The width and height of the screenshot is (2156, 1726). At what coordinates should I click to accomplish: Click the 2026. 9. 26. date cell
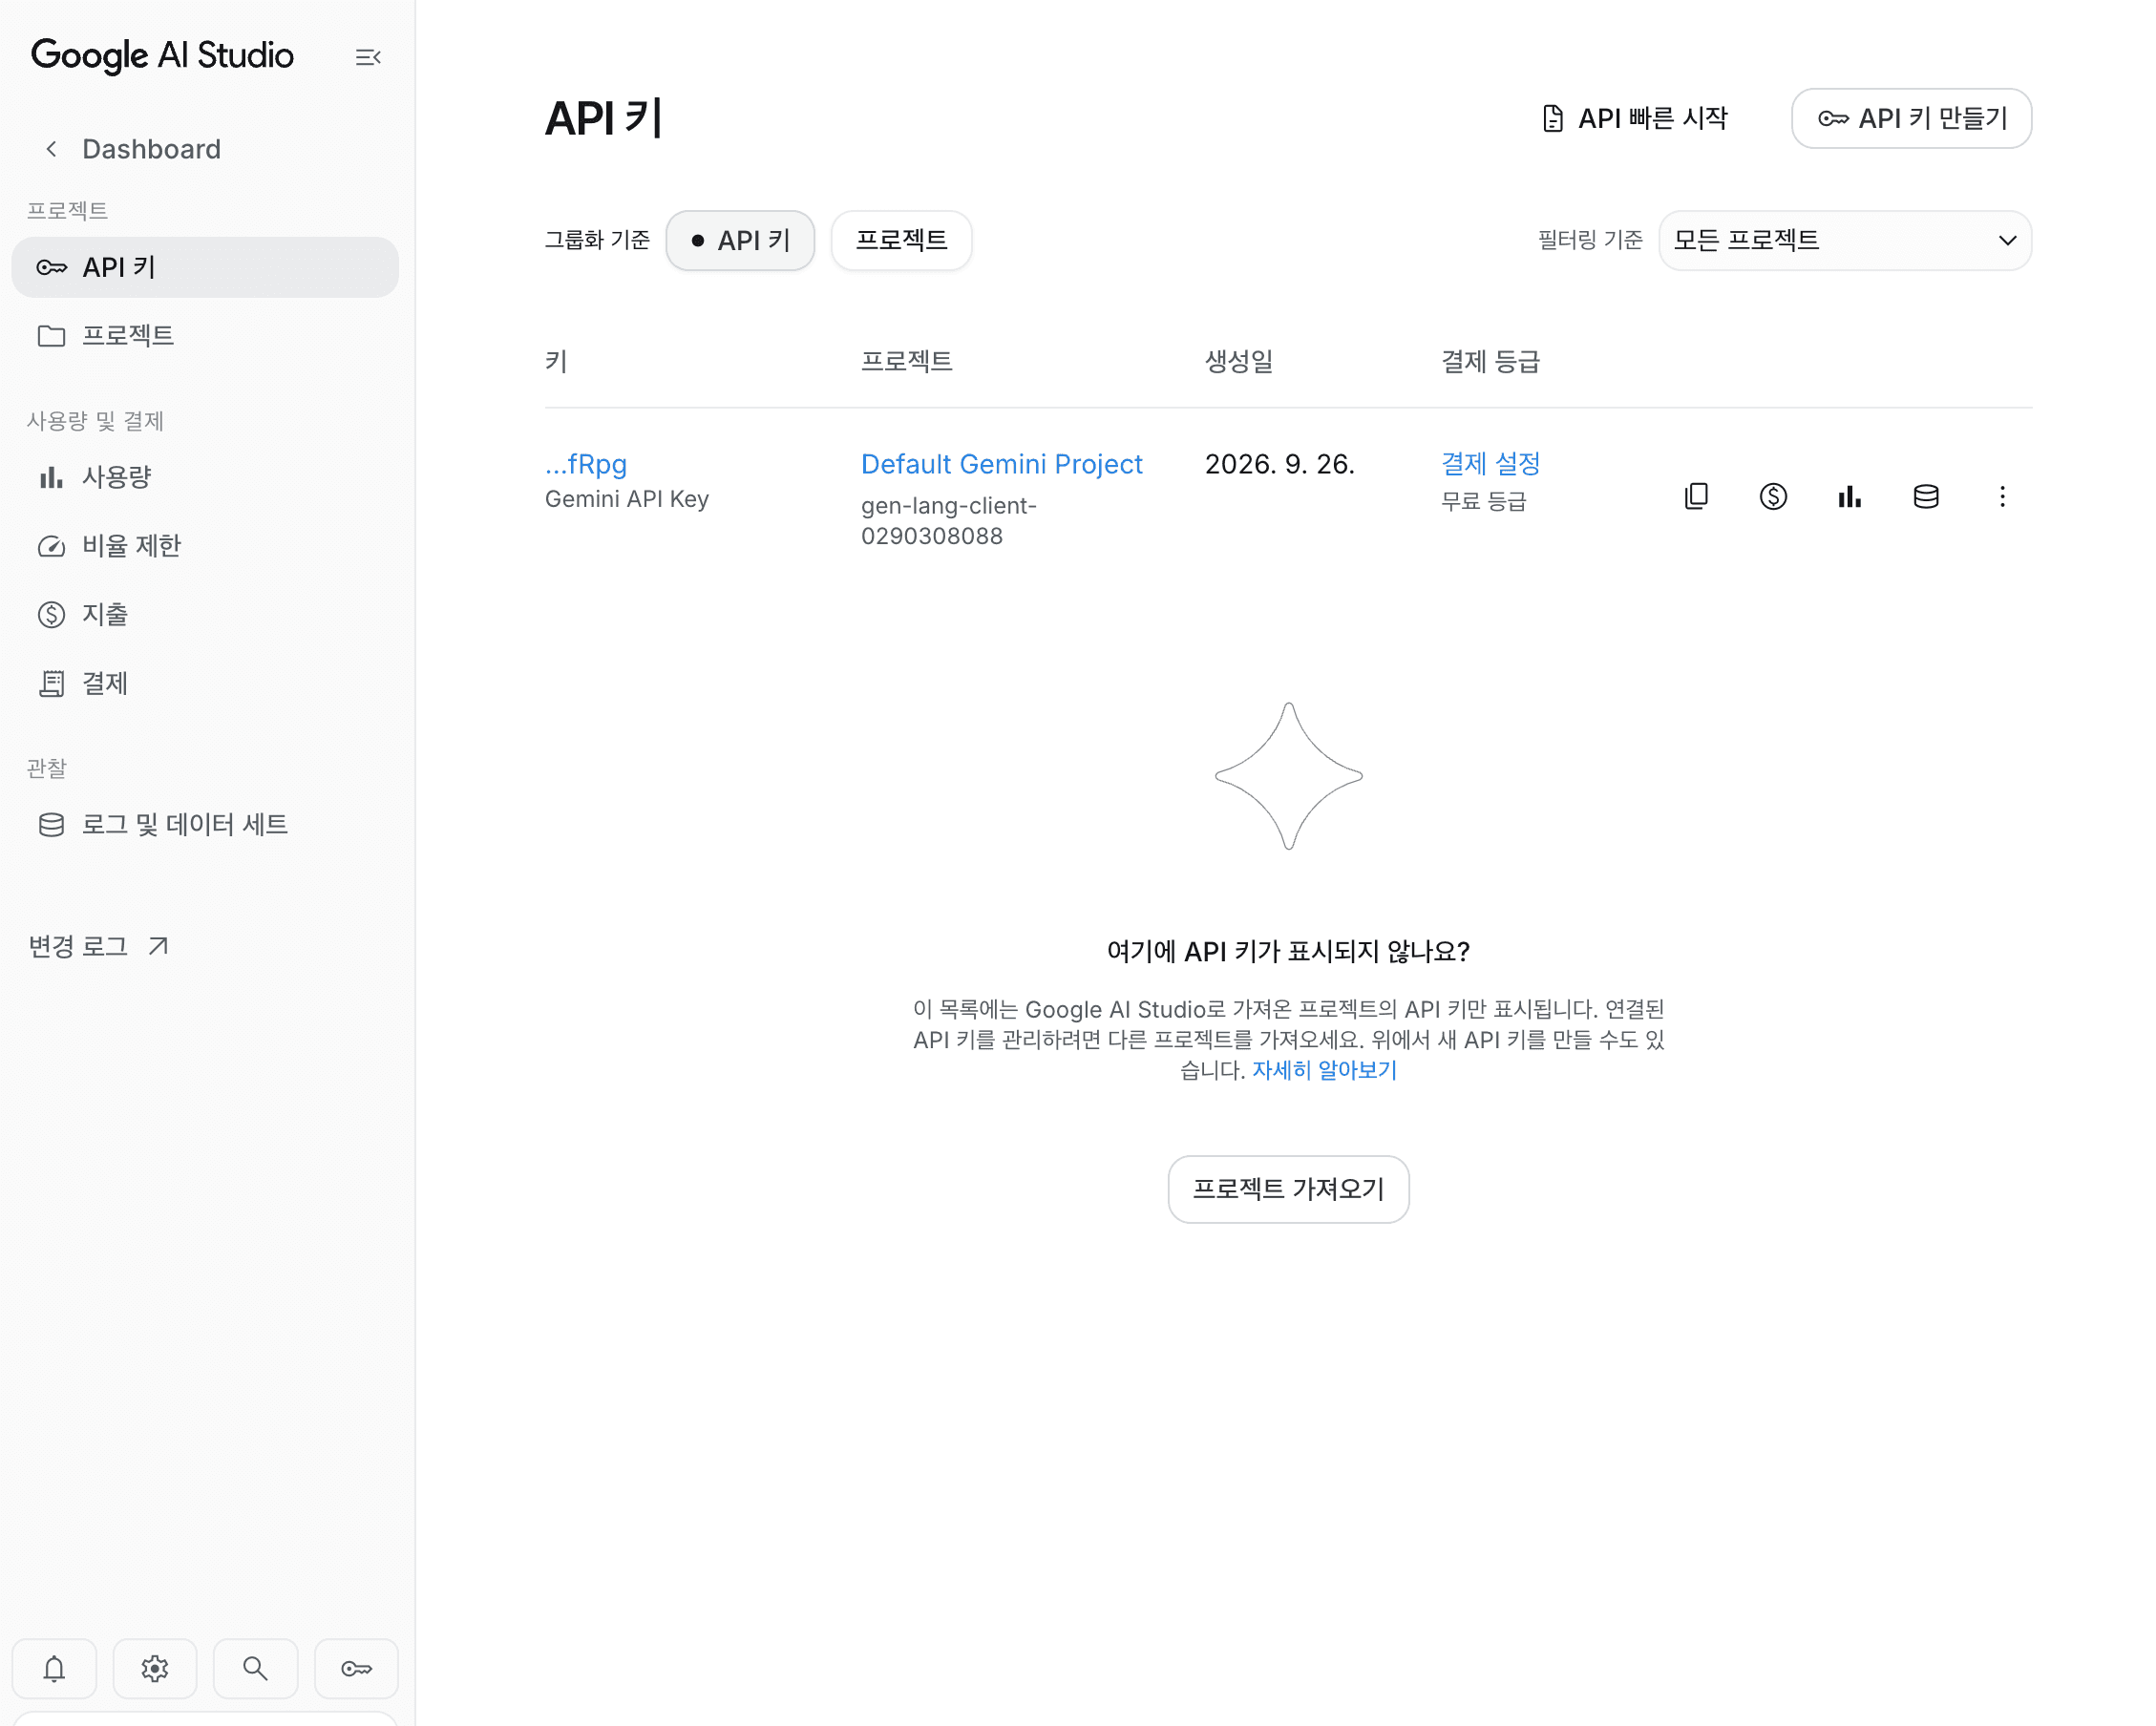click(x=1279, y=464)
